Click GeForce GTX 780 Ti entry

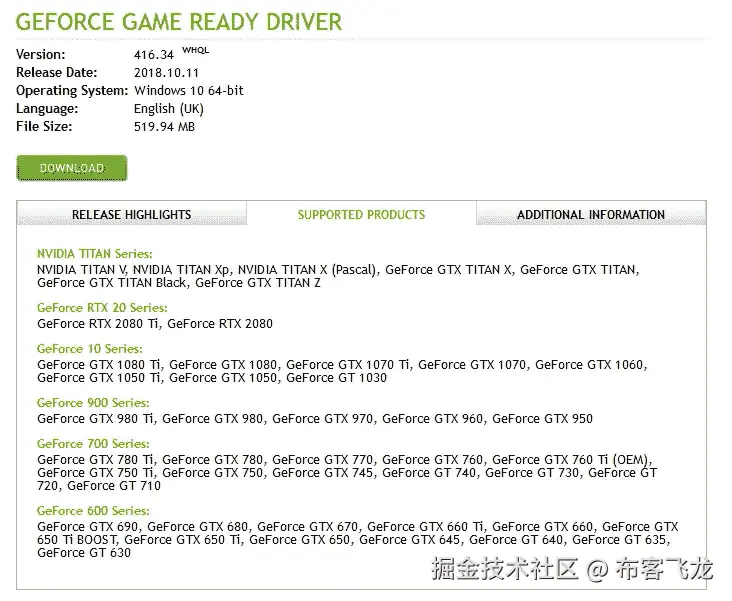[96, 460]
